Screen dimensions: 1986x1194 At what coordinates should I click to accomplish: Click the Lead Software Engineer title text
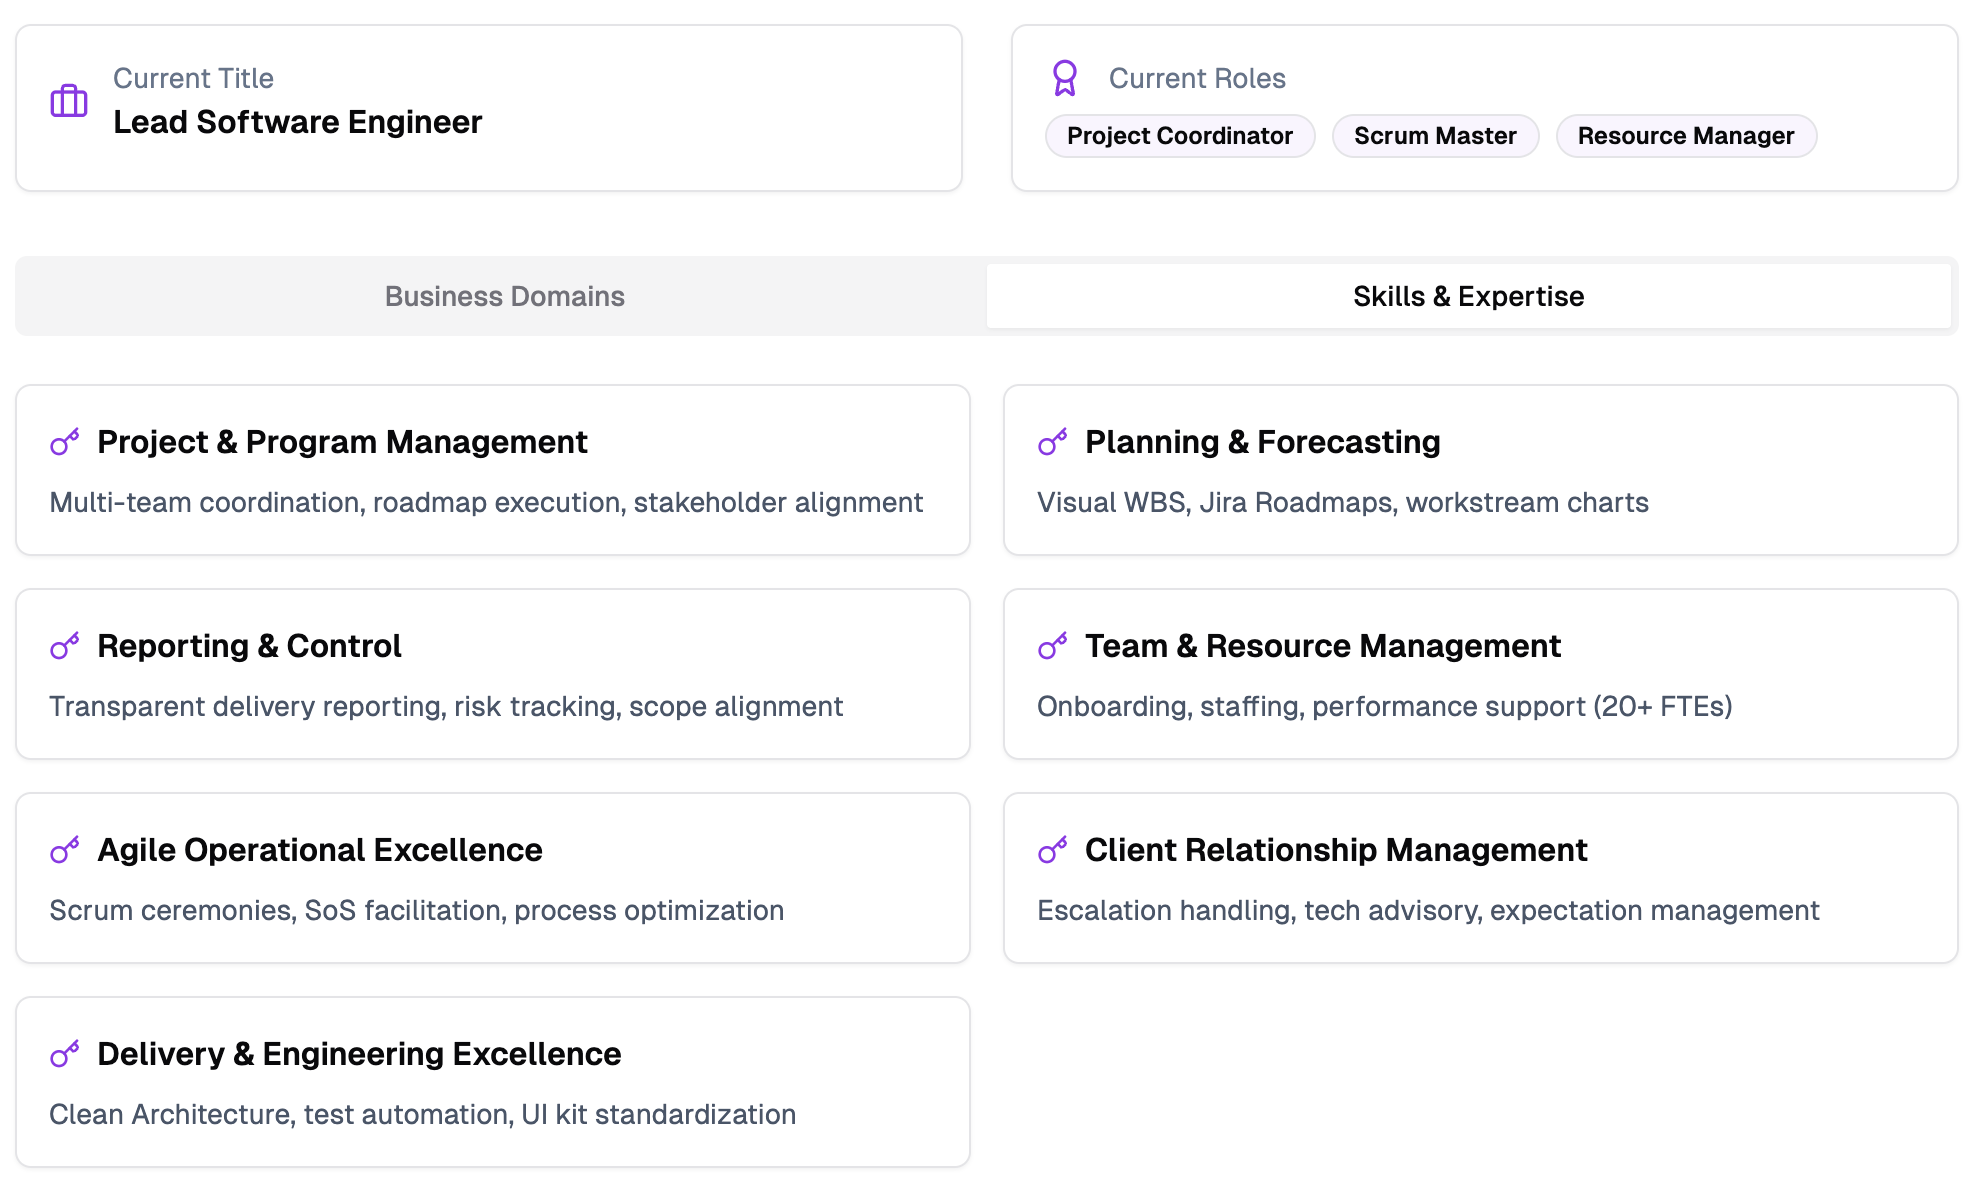coord(297,122)
